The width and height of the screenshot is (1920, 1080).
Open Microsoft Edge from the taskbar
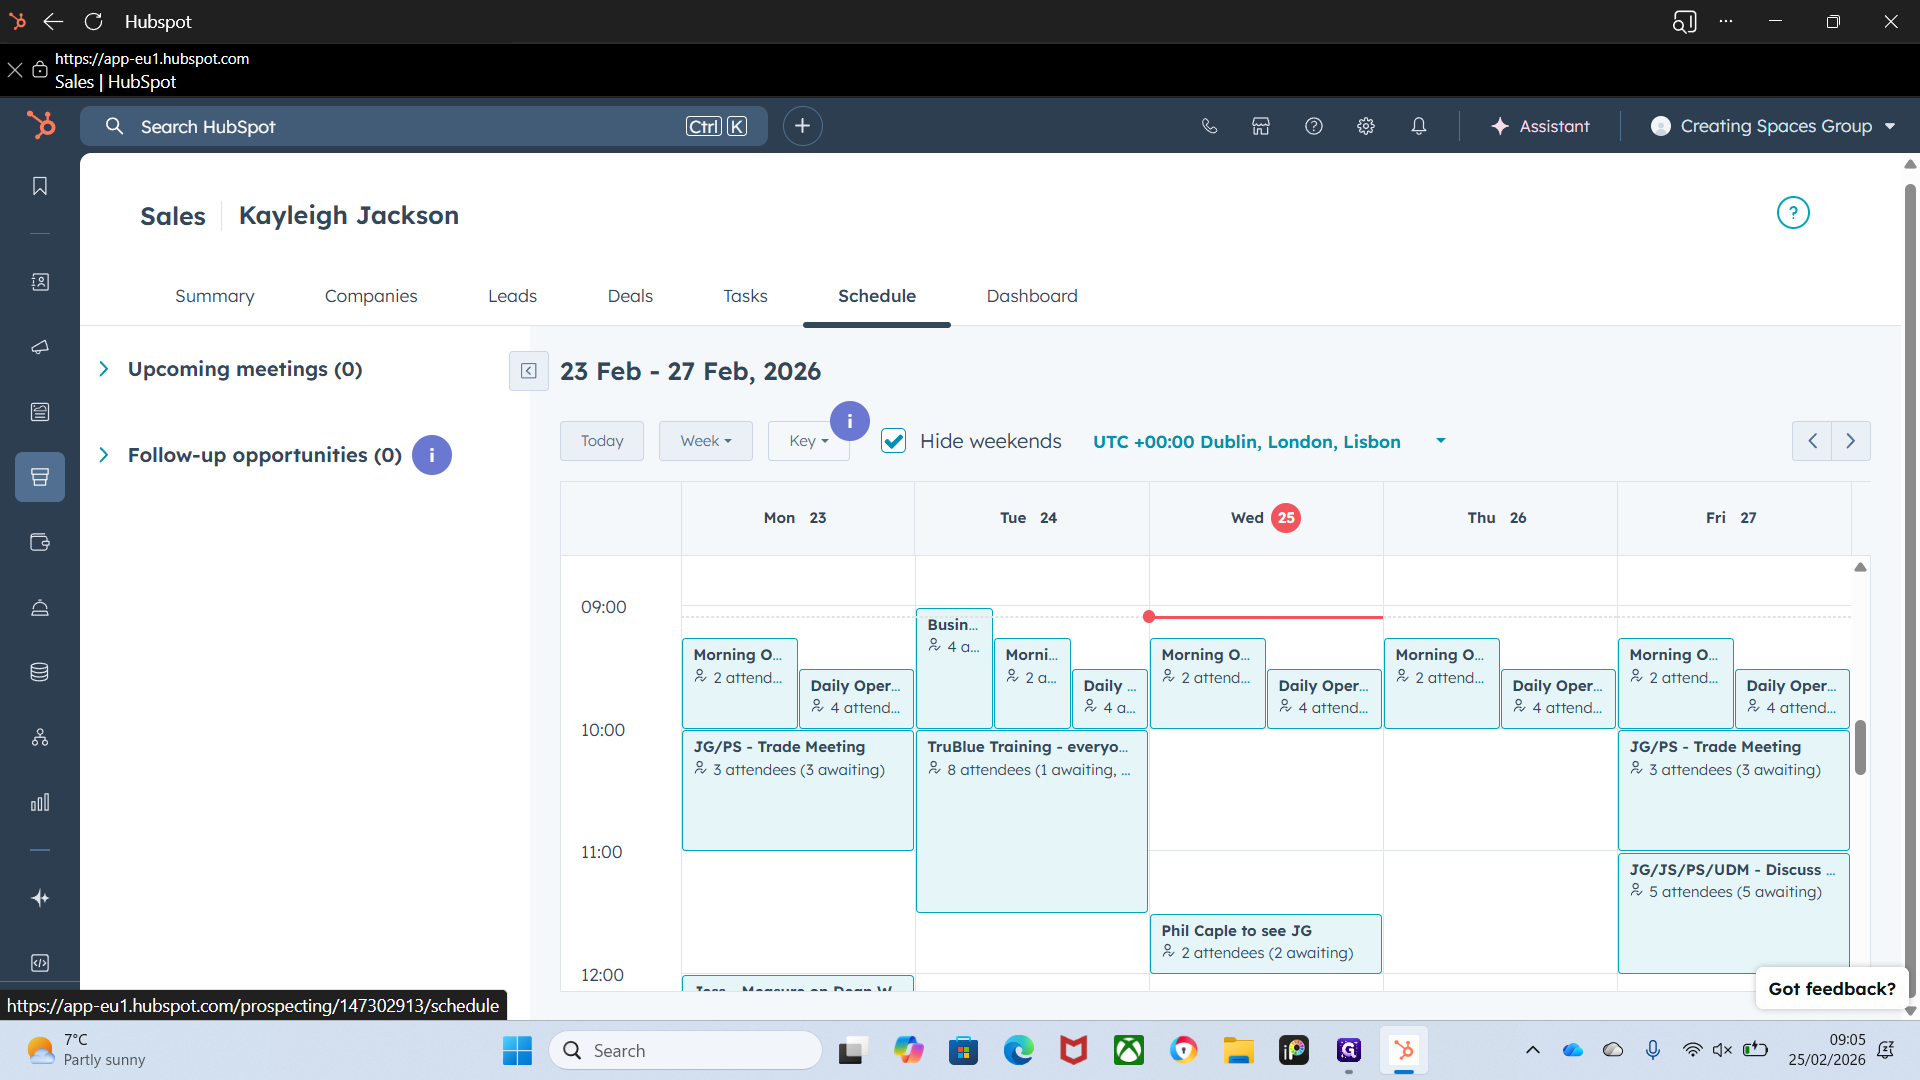click(x=1018, y=1050)
